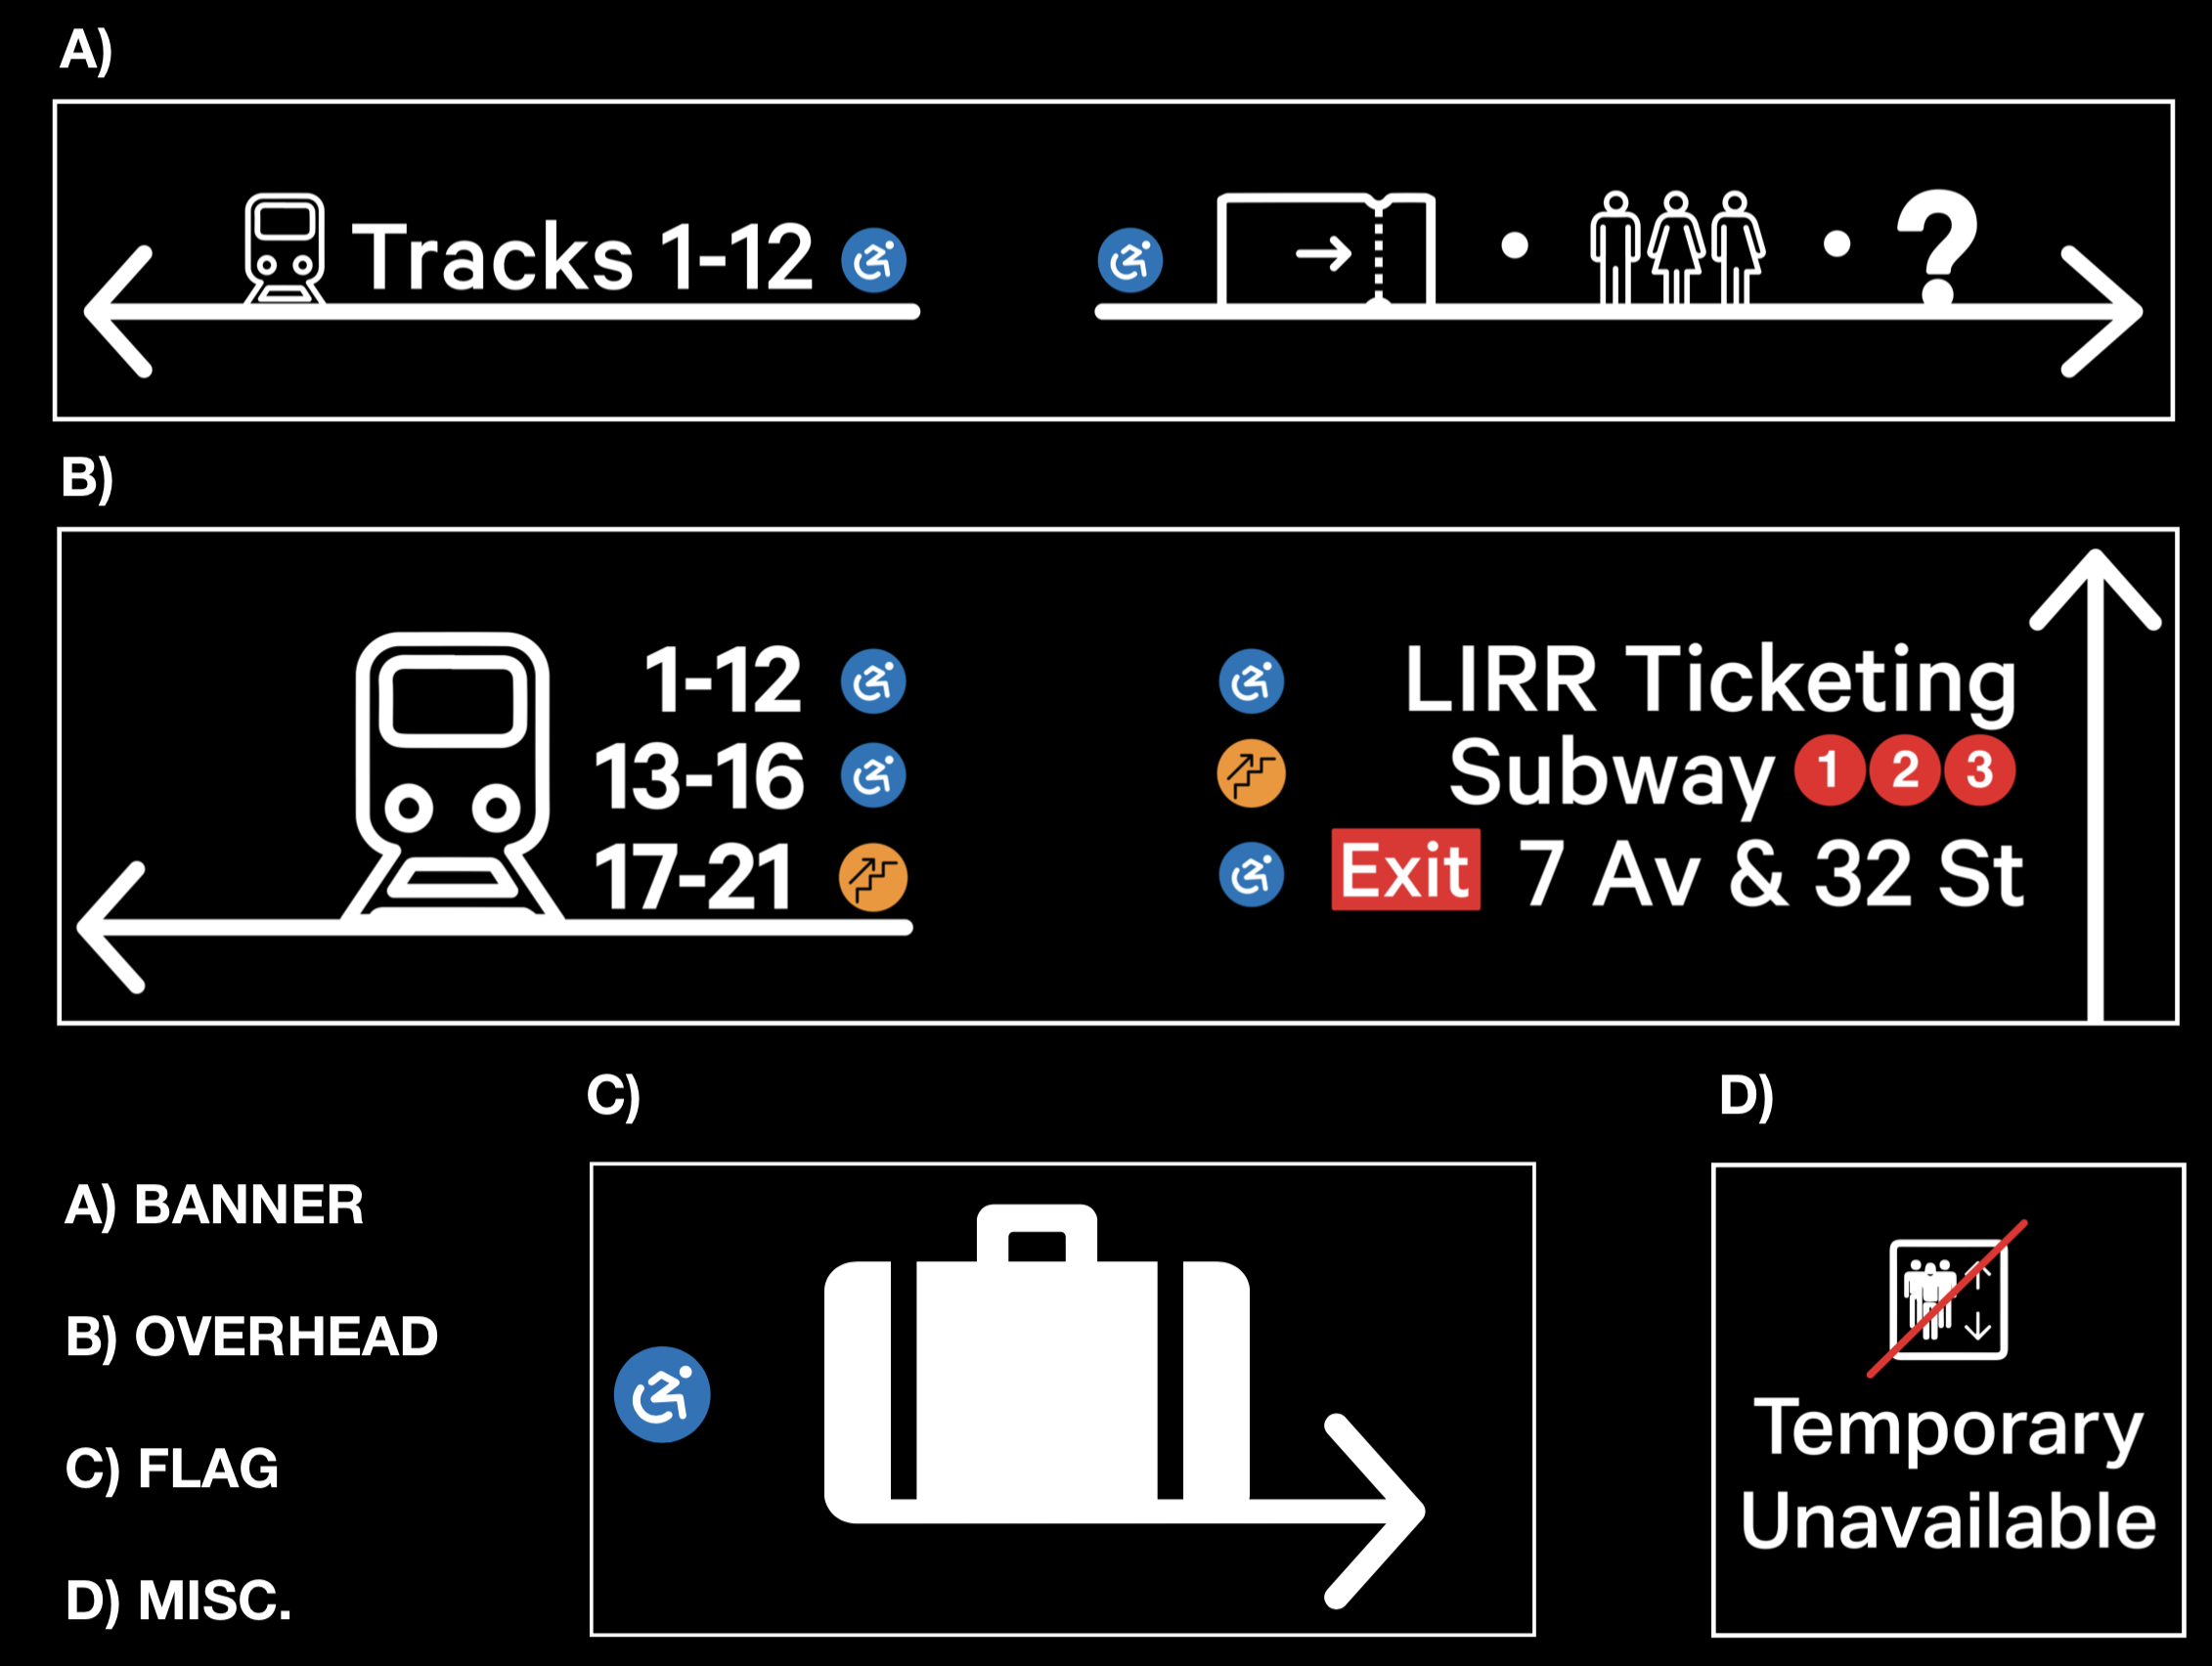Click the train icon beside Tracks 1-12
The image size is (2212, 1666).
click(x=285, y=249)
